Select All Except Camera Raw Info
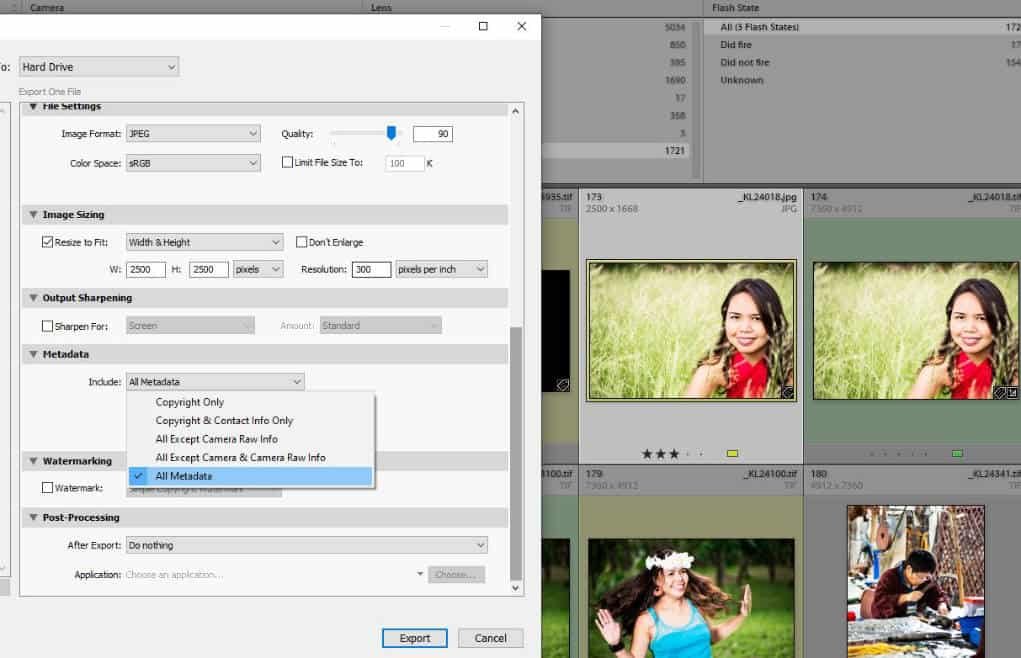Screen dimensions: 1021x658 point(251,439)
